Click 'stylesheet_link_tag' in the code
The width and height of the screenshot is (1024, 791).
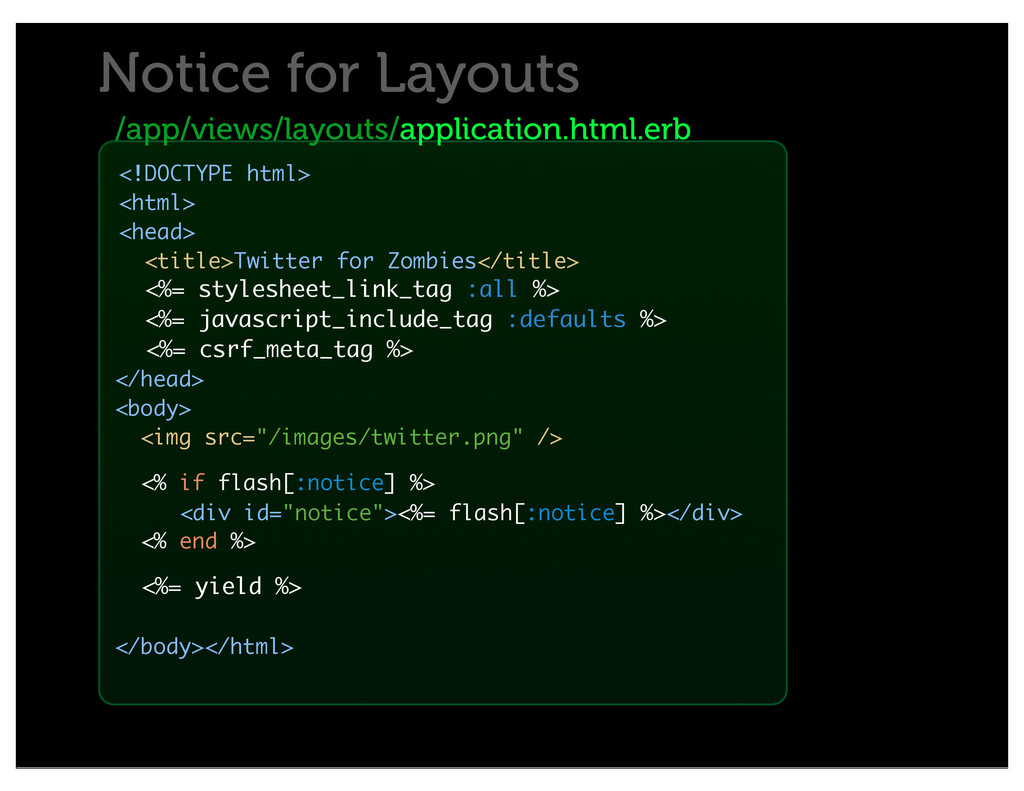325,289
